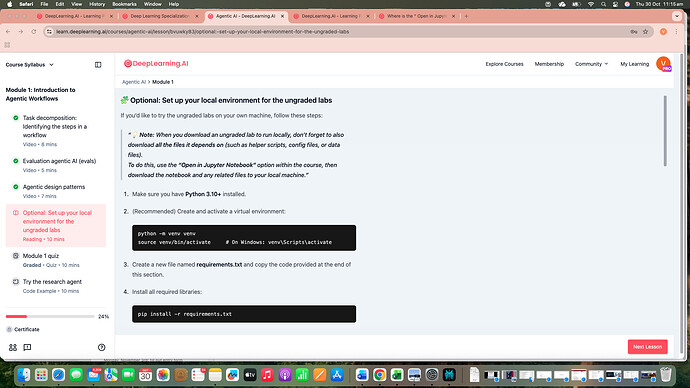Open the browser three-dot menu
Image resolution: width=690 pixels, height=388 pixels.
pos(676,32)
